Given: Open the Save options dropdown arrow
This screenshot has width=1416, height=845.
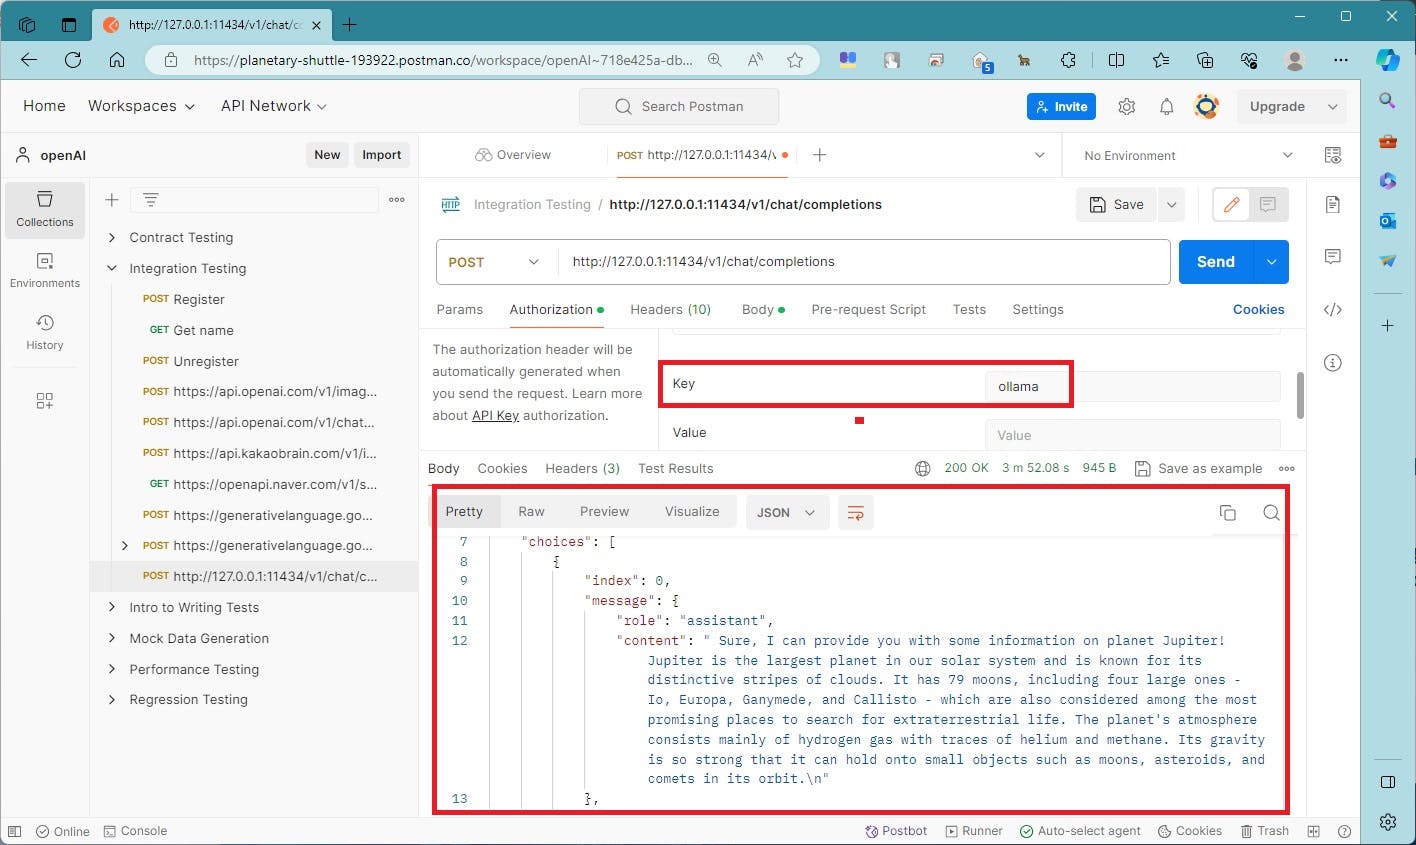Looking at the screenshot, I should 1171,204.
